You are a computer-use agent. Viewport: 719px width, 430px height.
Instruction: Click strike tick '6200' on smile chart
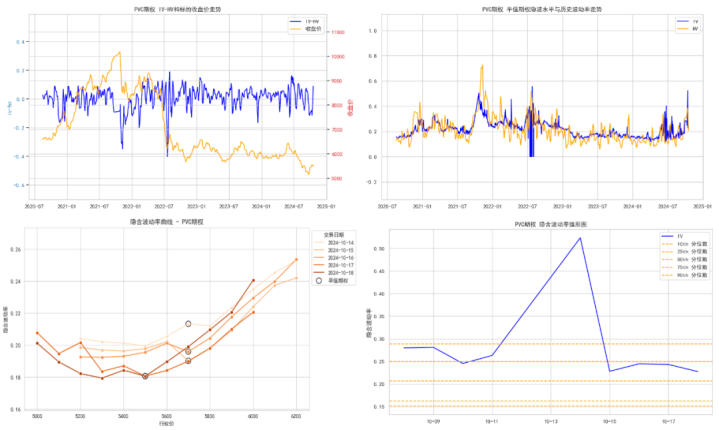pos(296,416)
